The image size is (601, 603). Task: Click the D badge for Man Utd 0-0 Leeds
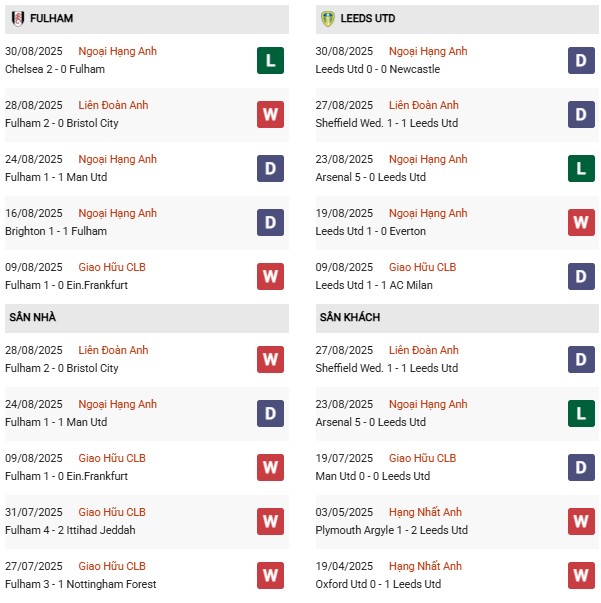point(581,468)
